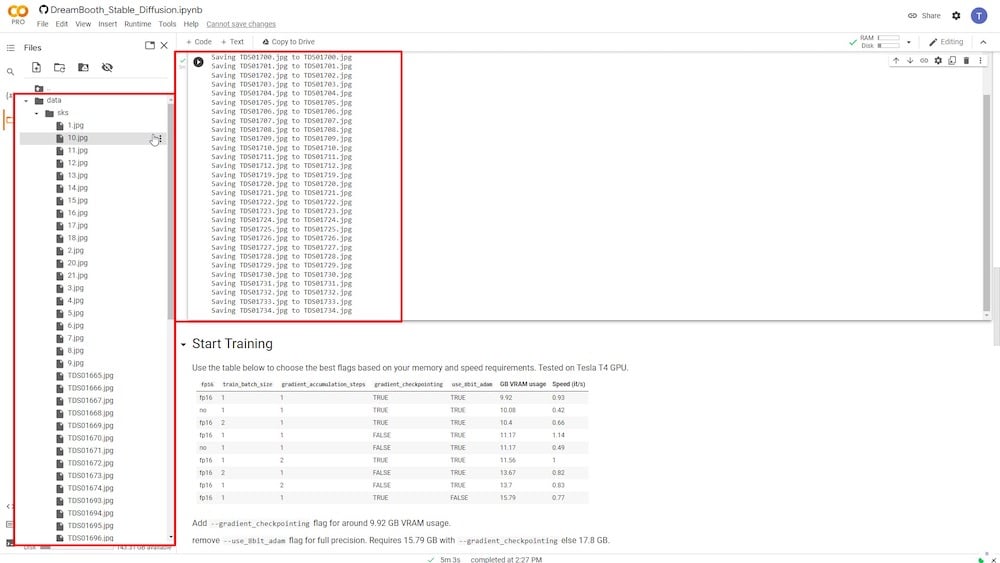Viewport: 1000px width, 563px height.
Task: Open the Runtime menu
Action: (138, 24)
